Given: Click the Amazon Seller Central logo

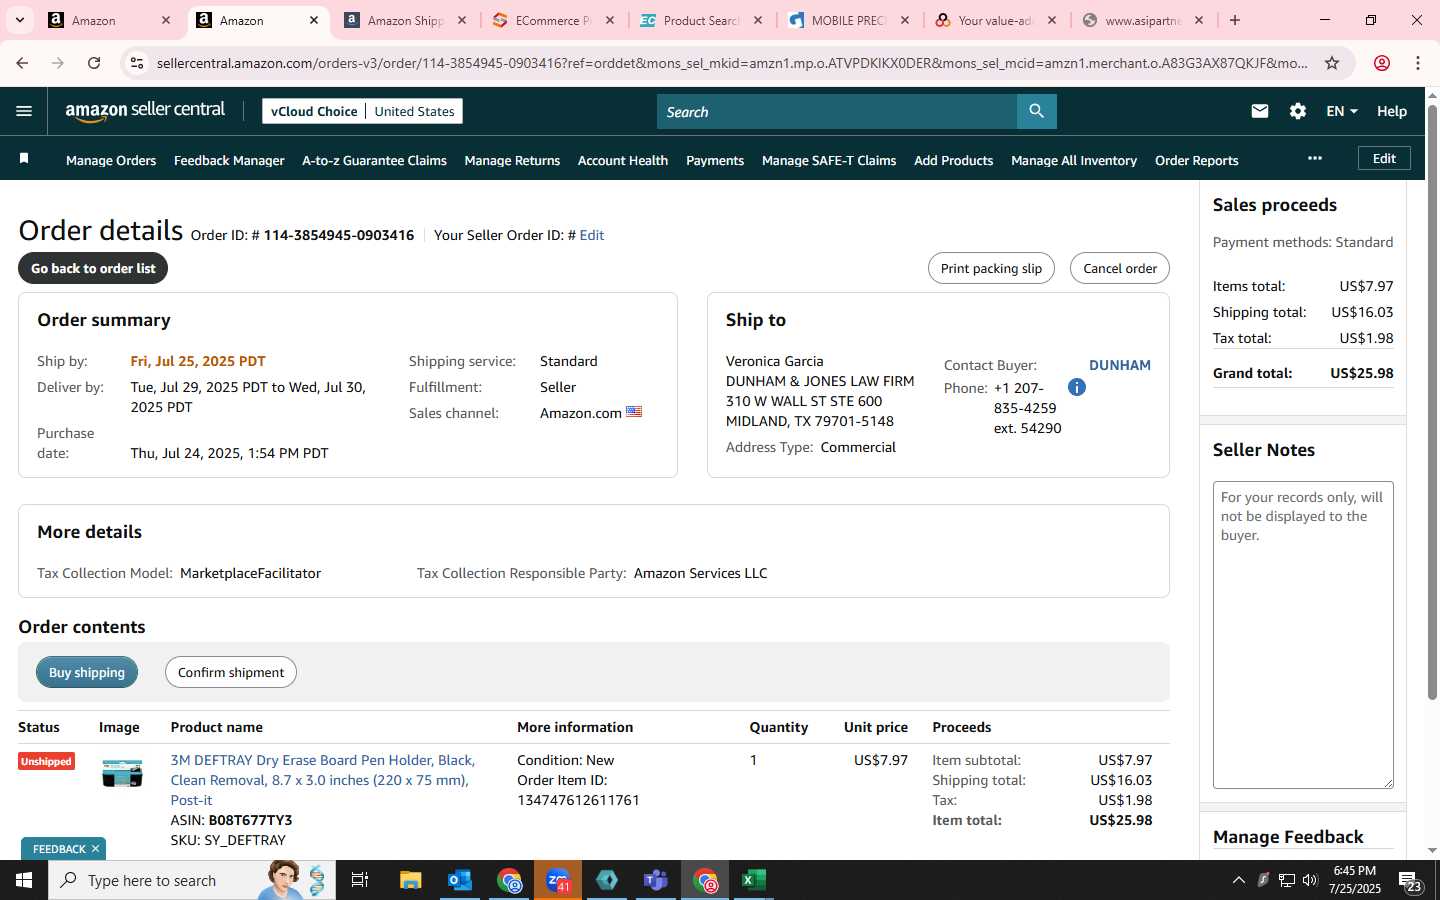Looking at the screenshot, I should pos(145,111).
